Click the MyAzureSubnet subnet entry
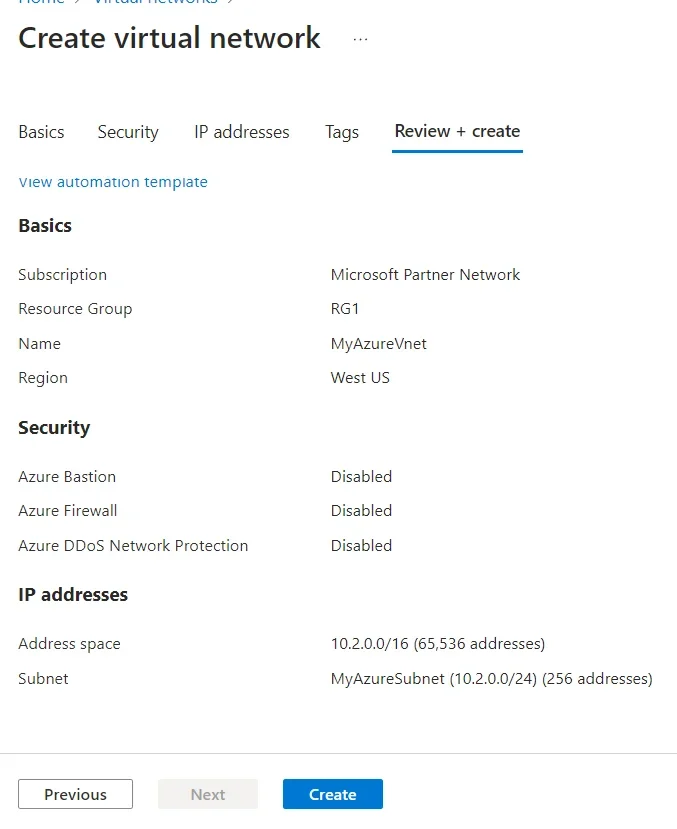The width and height of the screenshot is (677, 829). pyautogui.click(x=490, y=678)
